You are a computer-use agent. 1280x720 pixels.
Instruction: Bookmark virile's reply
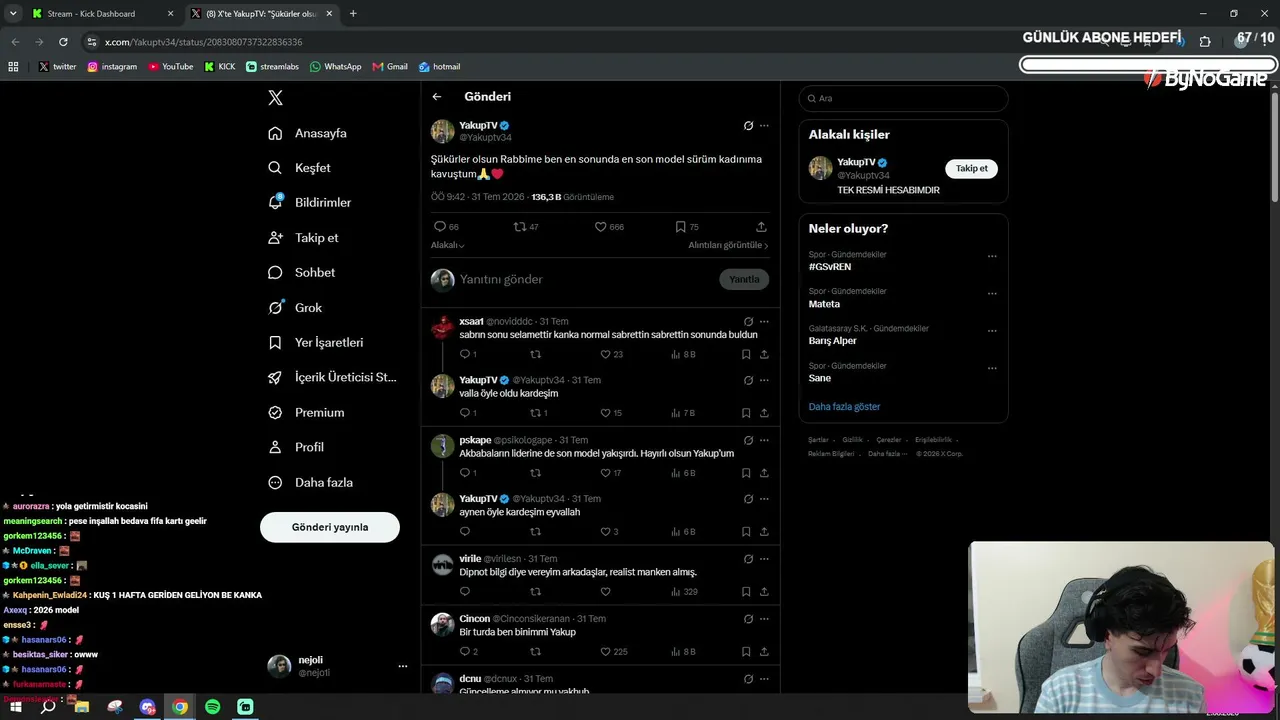pyautogui.click(x=746, y=592)
